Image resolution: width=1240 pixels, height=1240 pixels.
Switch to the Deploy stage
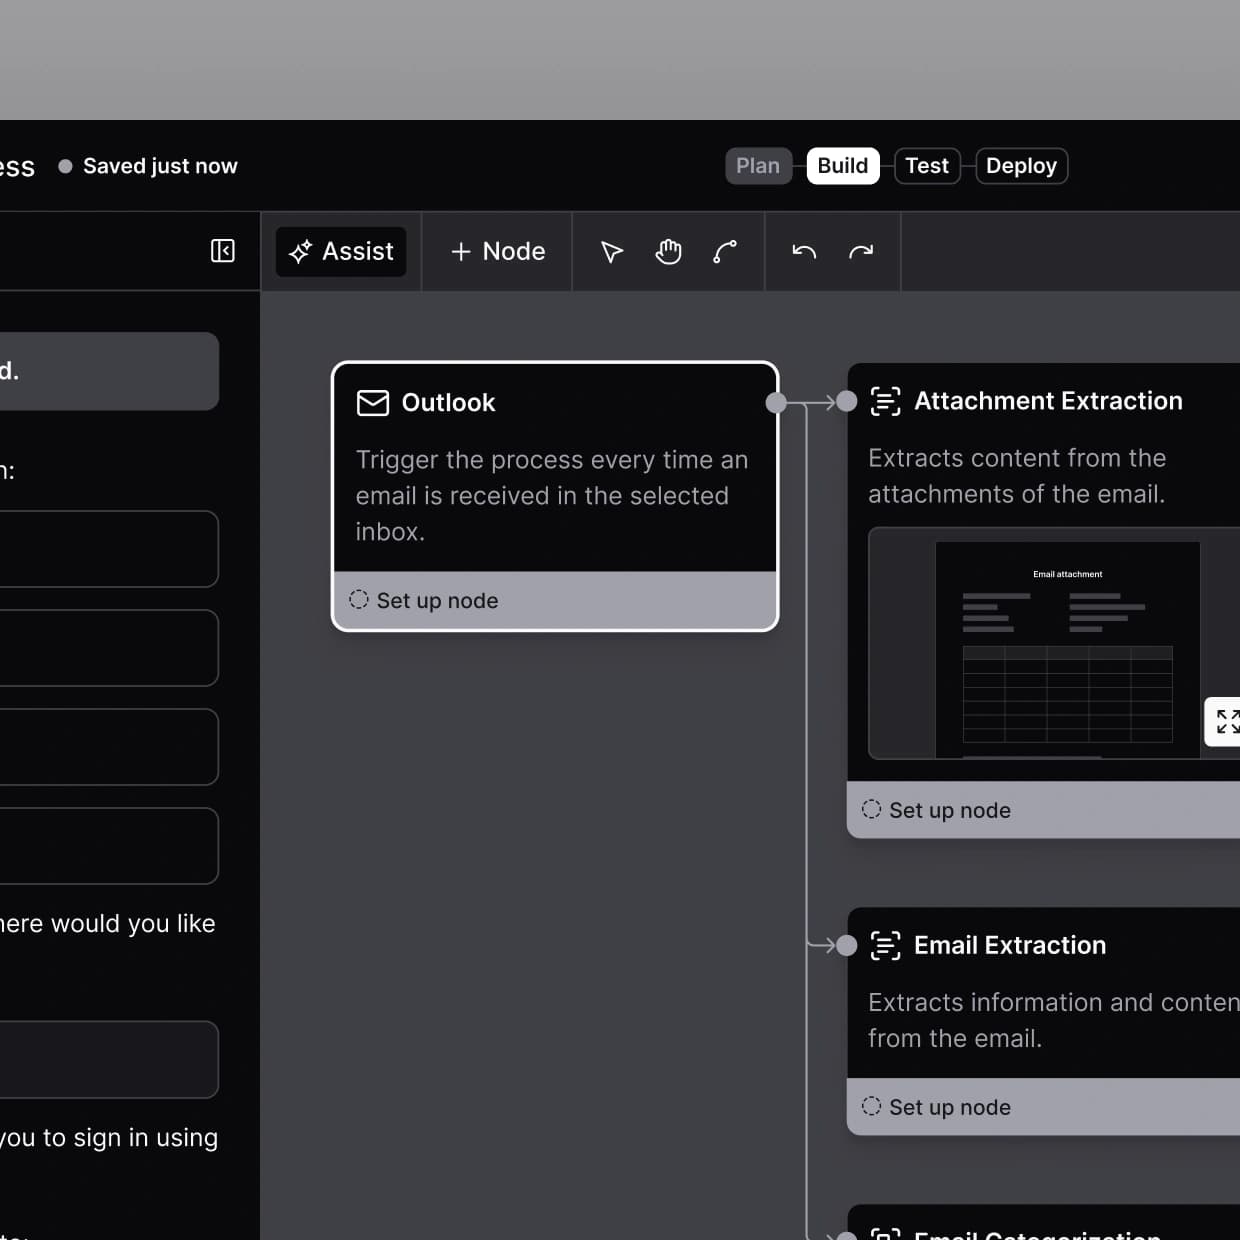click(x=1021, y=166)
